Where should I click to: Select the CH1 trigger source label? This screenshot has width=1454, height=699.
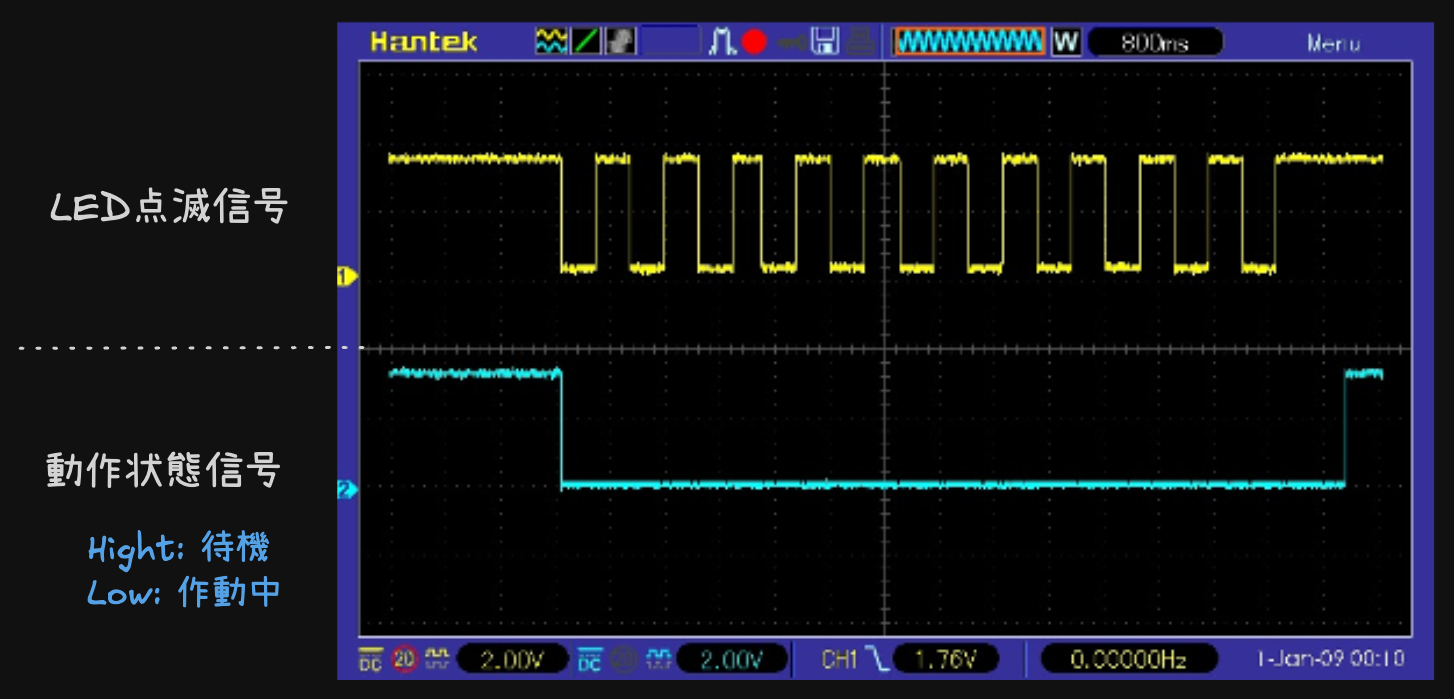pyautogui.click(x=840, y=659)
